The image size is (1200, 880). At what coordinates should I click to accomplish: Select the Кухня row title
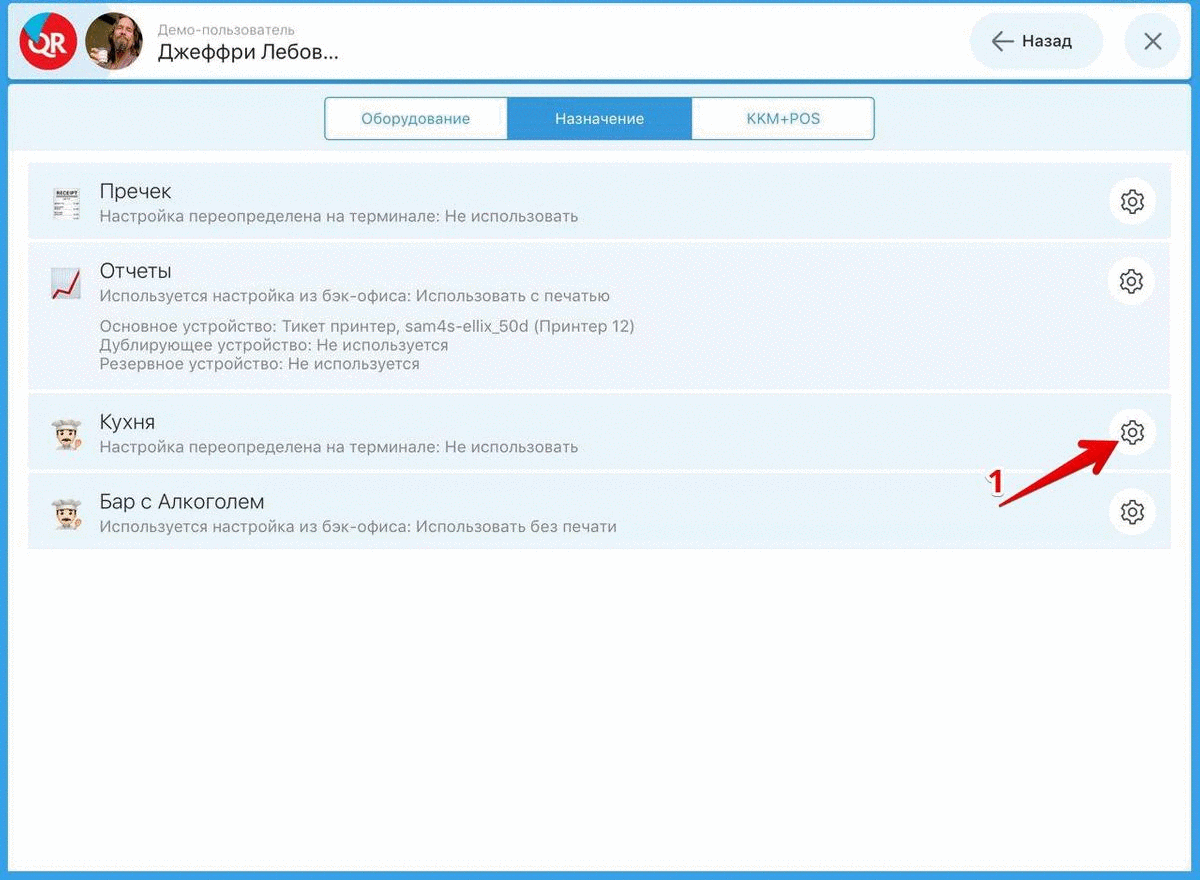(x=127, y=422)
